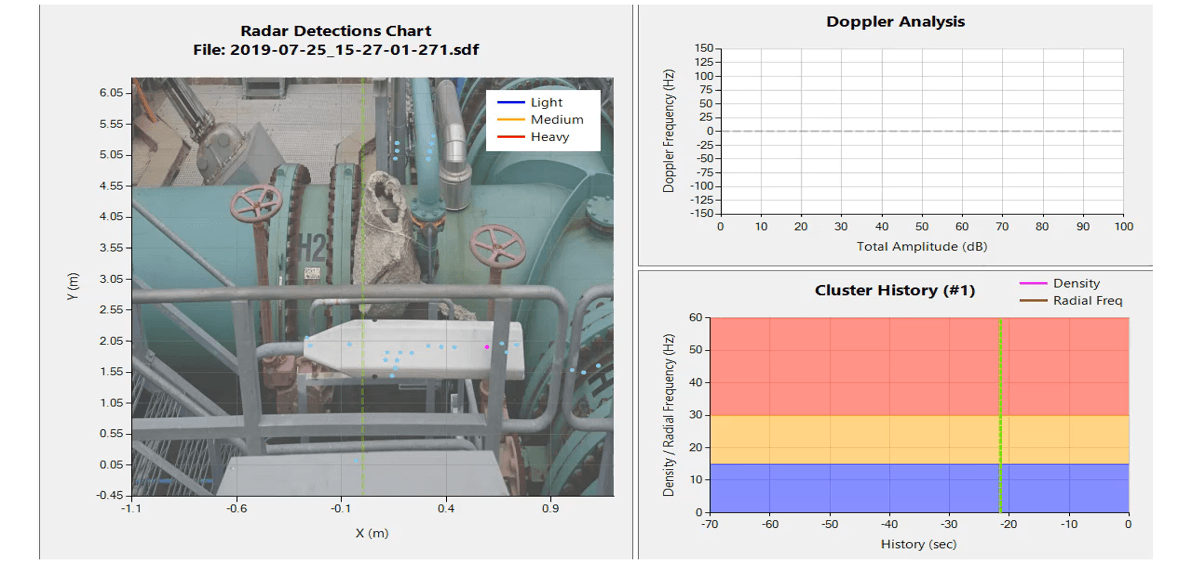Click the Doppler Frequency (Hz) axis label
Viewport: 1192px width, 564px height.
pos(669,131)
